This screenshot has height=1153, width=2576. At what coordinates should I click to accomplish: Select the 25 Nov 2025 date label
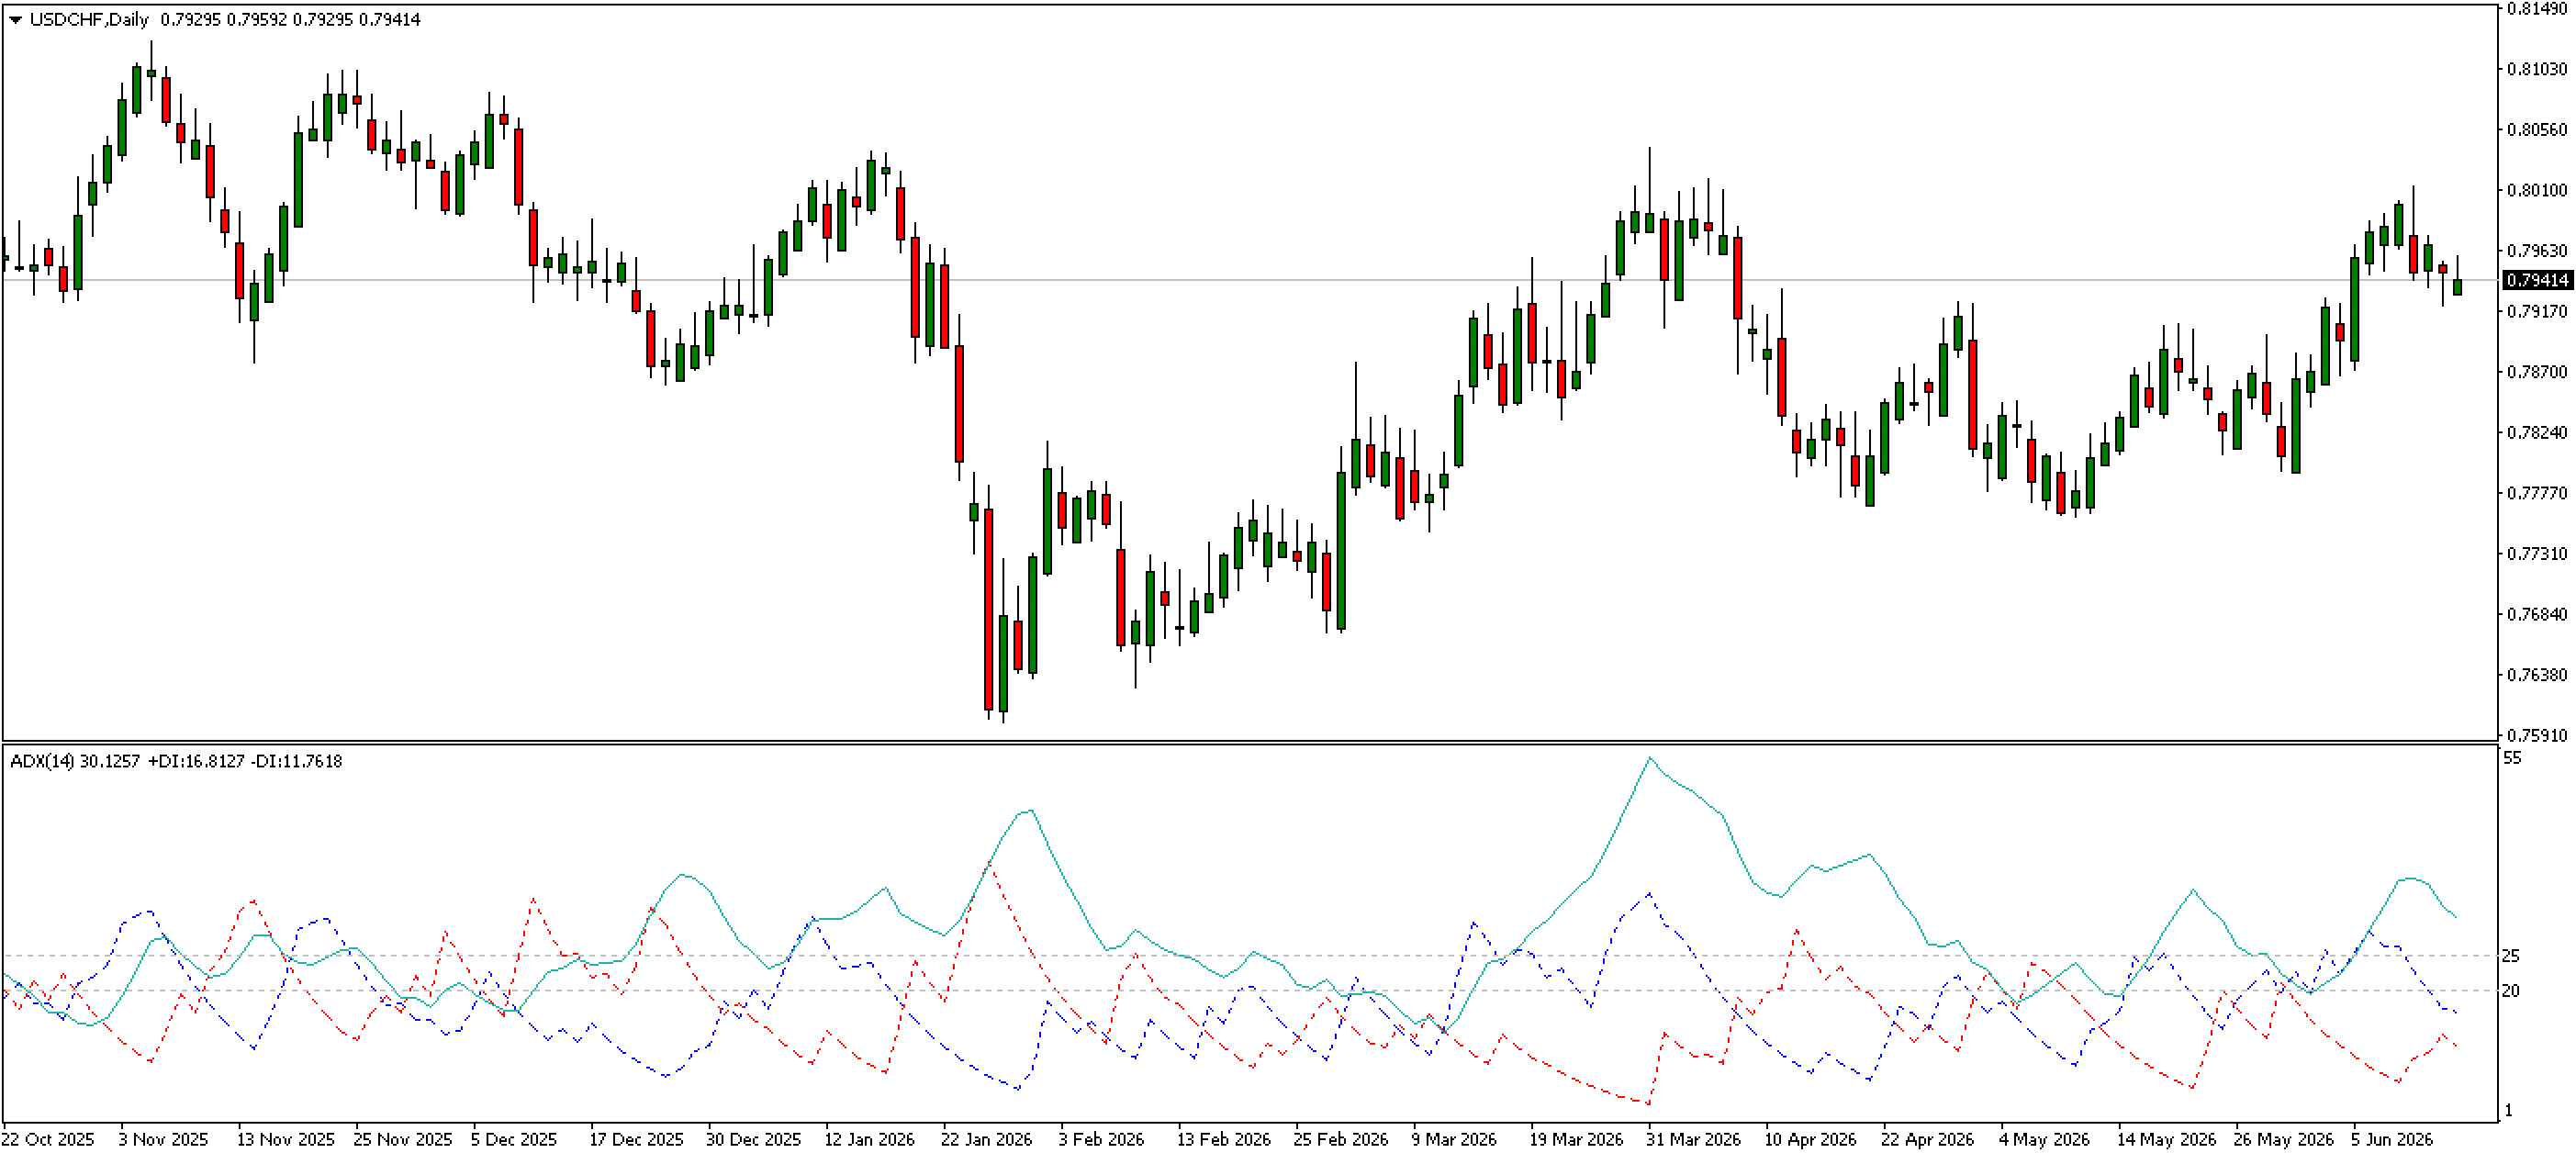click(x=403, y=1140)
